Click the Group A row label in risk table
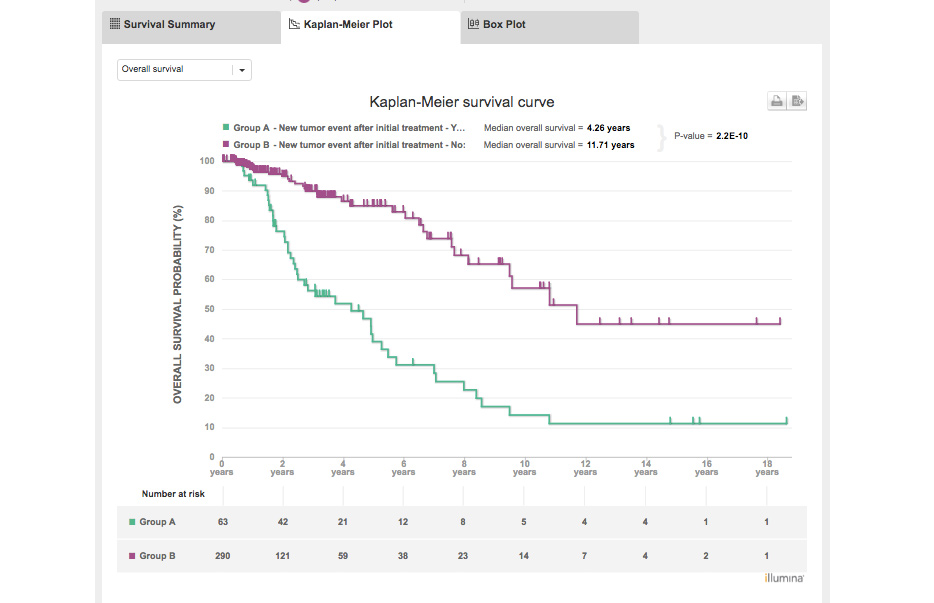 [x=157, y=522]
